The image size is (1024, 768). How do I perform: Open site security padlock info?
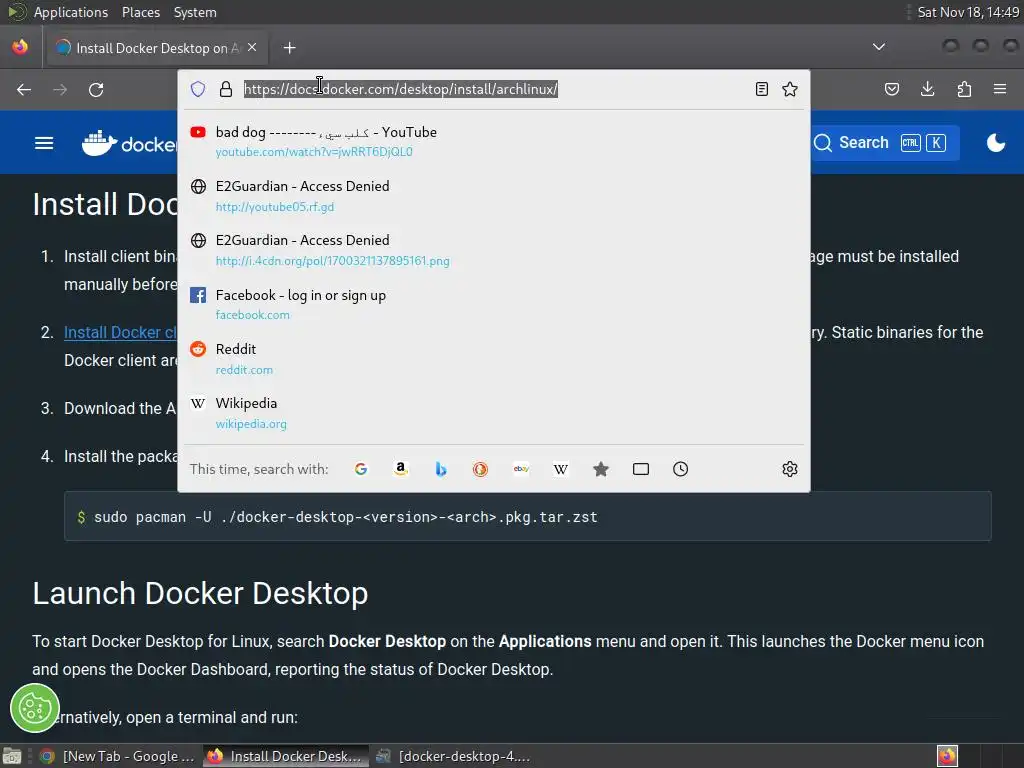[226, 89]
